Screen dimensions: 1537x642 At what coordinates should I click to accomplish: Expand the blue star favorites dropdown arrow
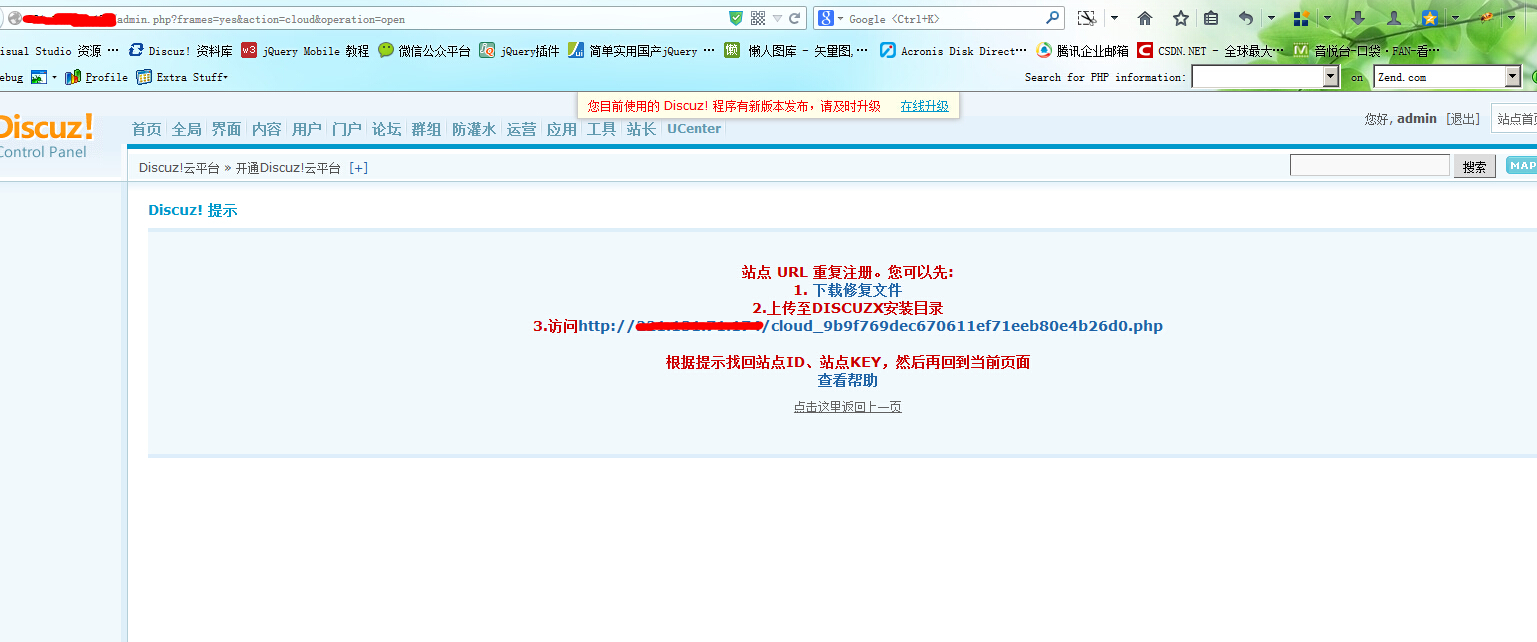(1456, 18)
